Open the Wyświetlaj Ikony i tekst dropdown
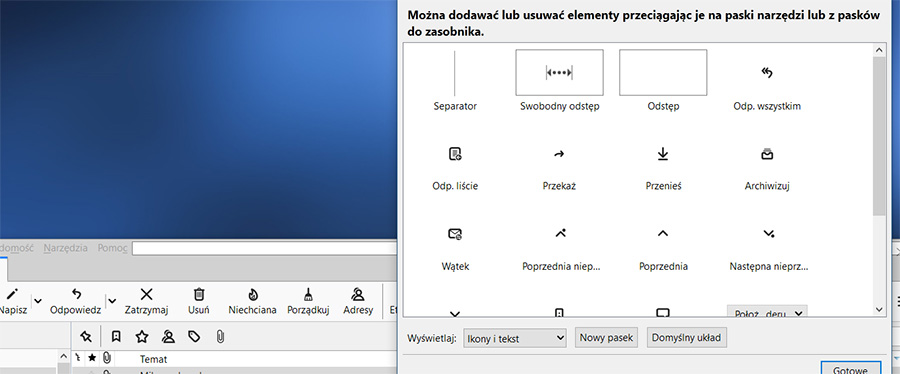Screen dimensions: 900x374 515,338
